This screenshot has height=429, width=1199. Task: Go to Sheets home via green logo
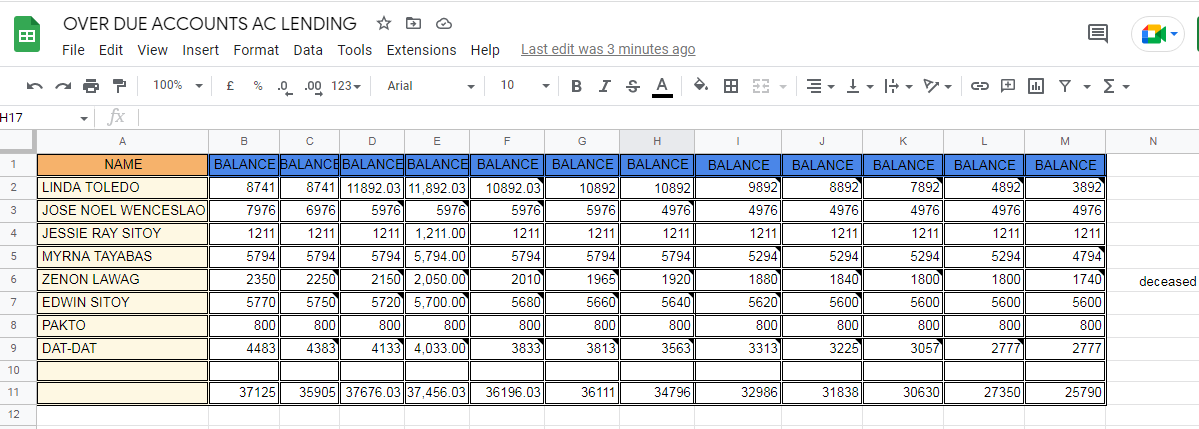(27, 35)
